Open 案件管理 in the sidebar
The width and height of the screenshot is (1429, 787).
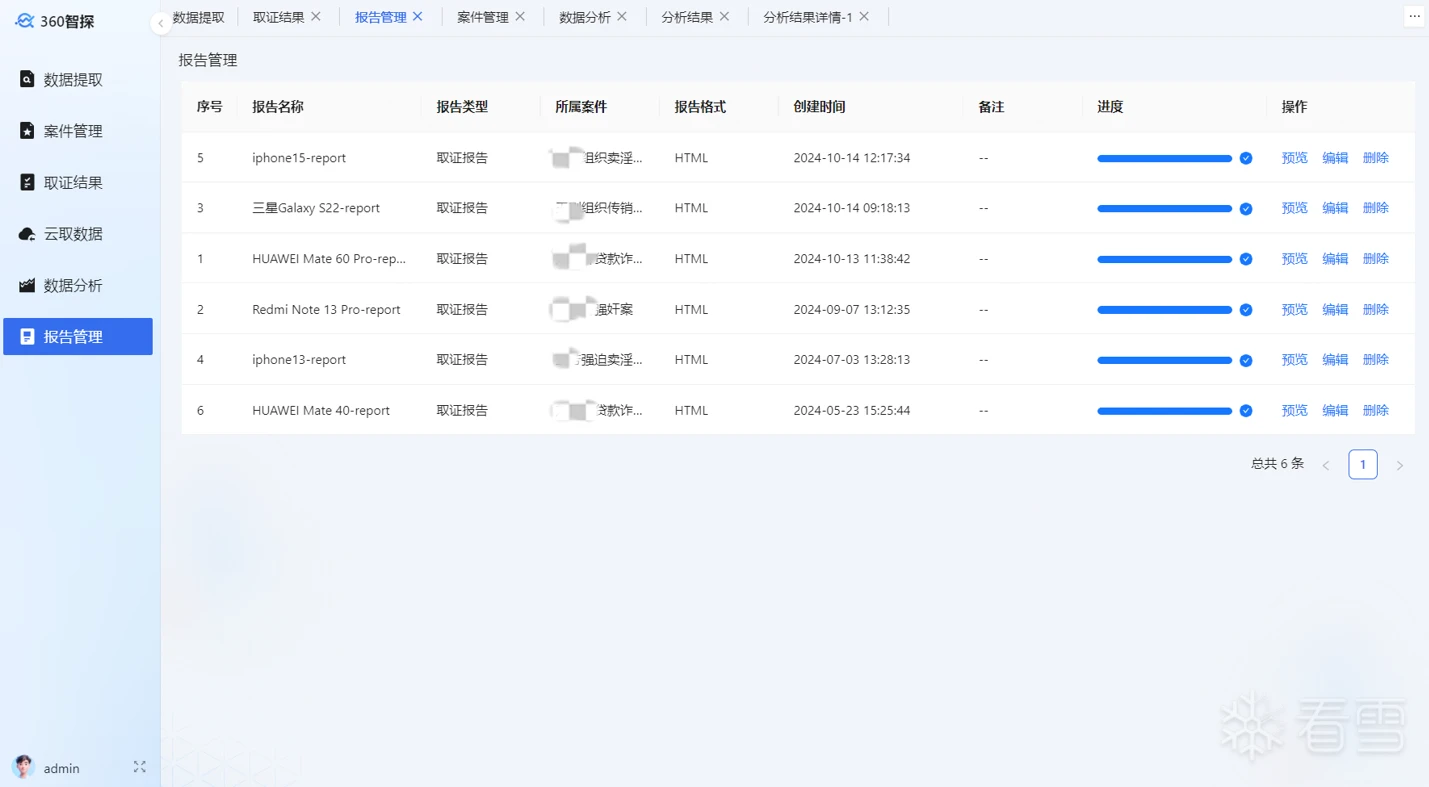[x=78, y=131]
